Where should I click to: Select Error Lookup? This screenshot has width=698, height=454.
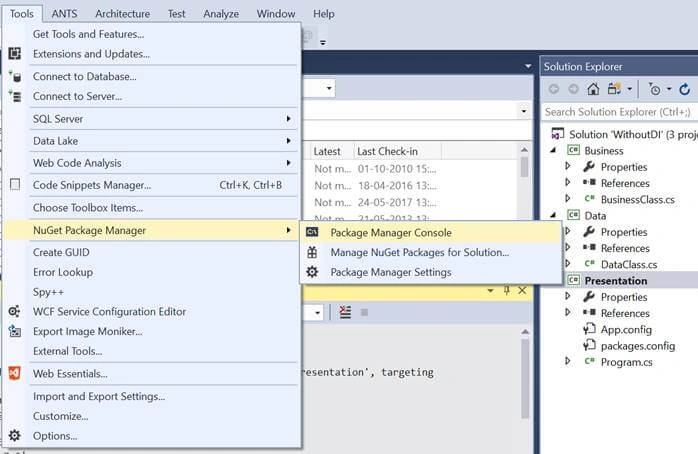tap(150, 272)
